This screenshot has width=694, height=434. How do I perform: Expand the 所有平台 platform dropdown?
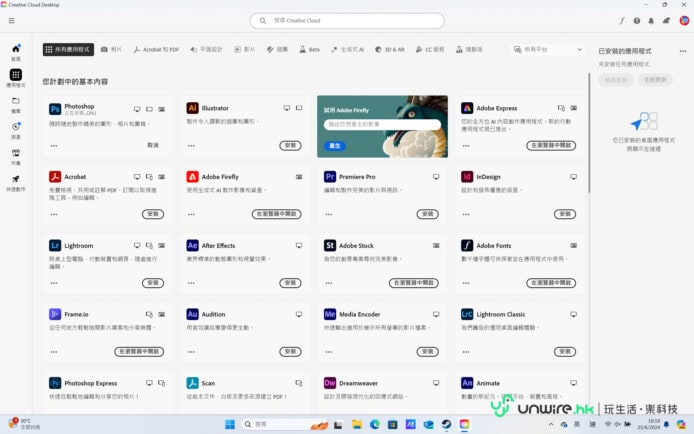point(547,49)
